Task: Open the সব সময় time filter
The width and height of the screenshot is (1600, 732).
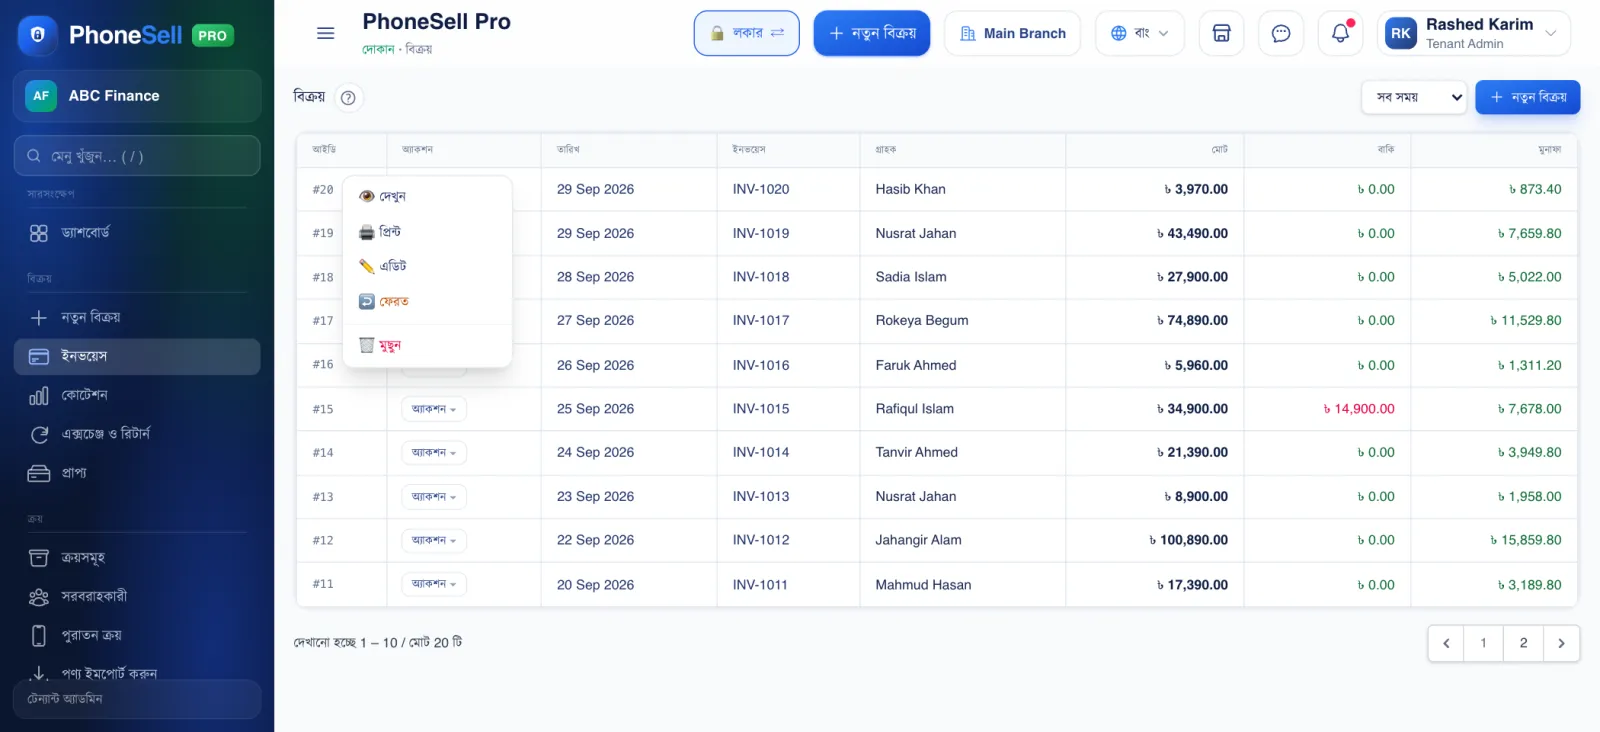Action: 1414,97
